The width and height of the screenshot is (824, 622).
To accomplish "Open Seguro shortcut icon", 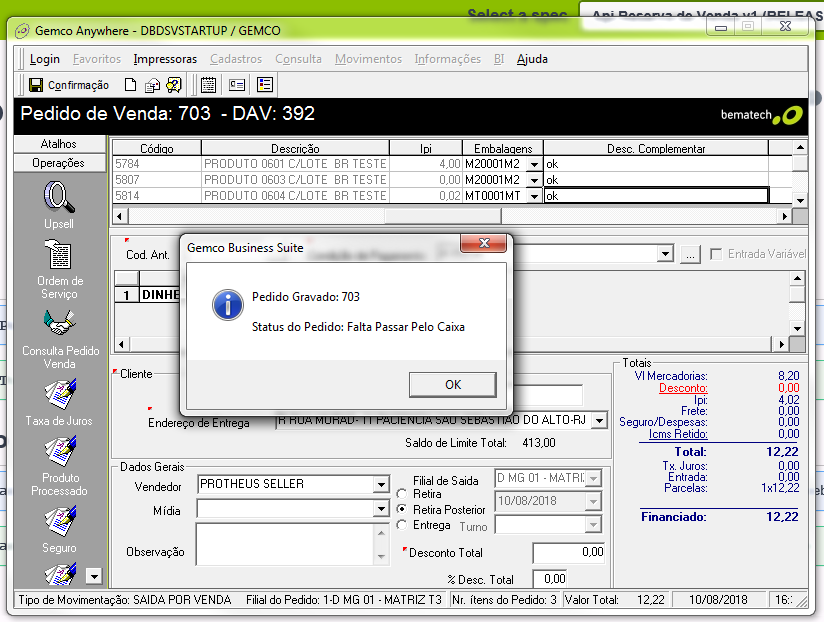I will pyautogui.click(x=60, y=521).
